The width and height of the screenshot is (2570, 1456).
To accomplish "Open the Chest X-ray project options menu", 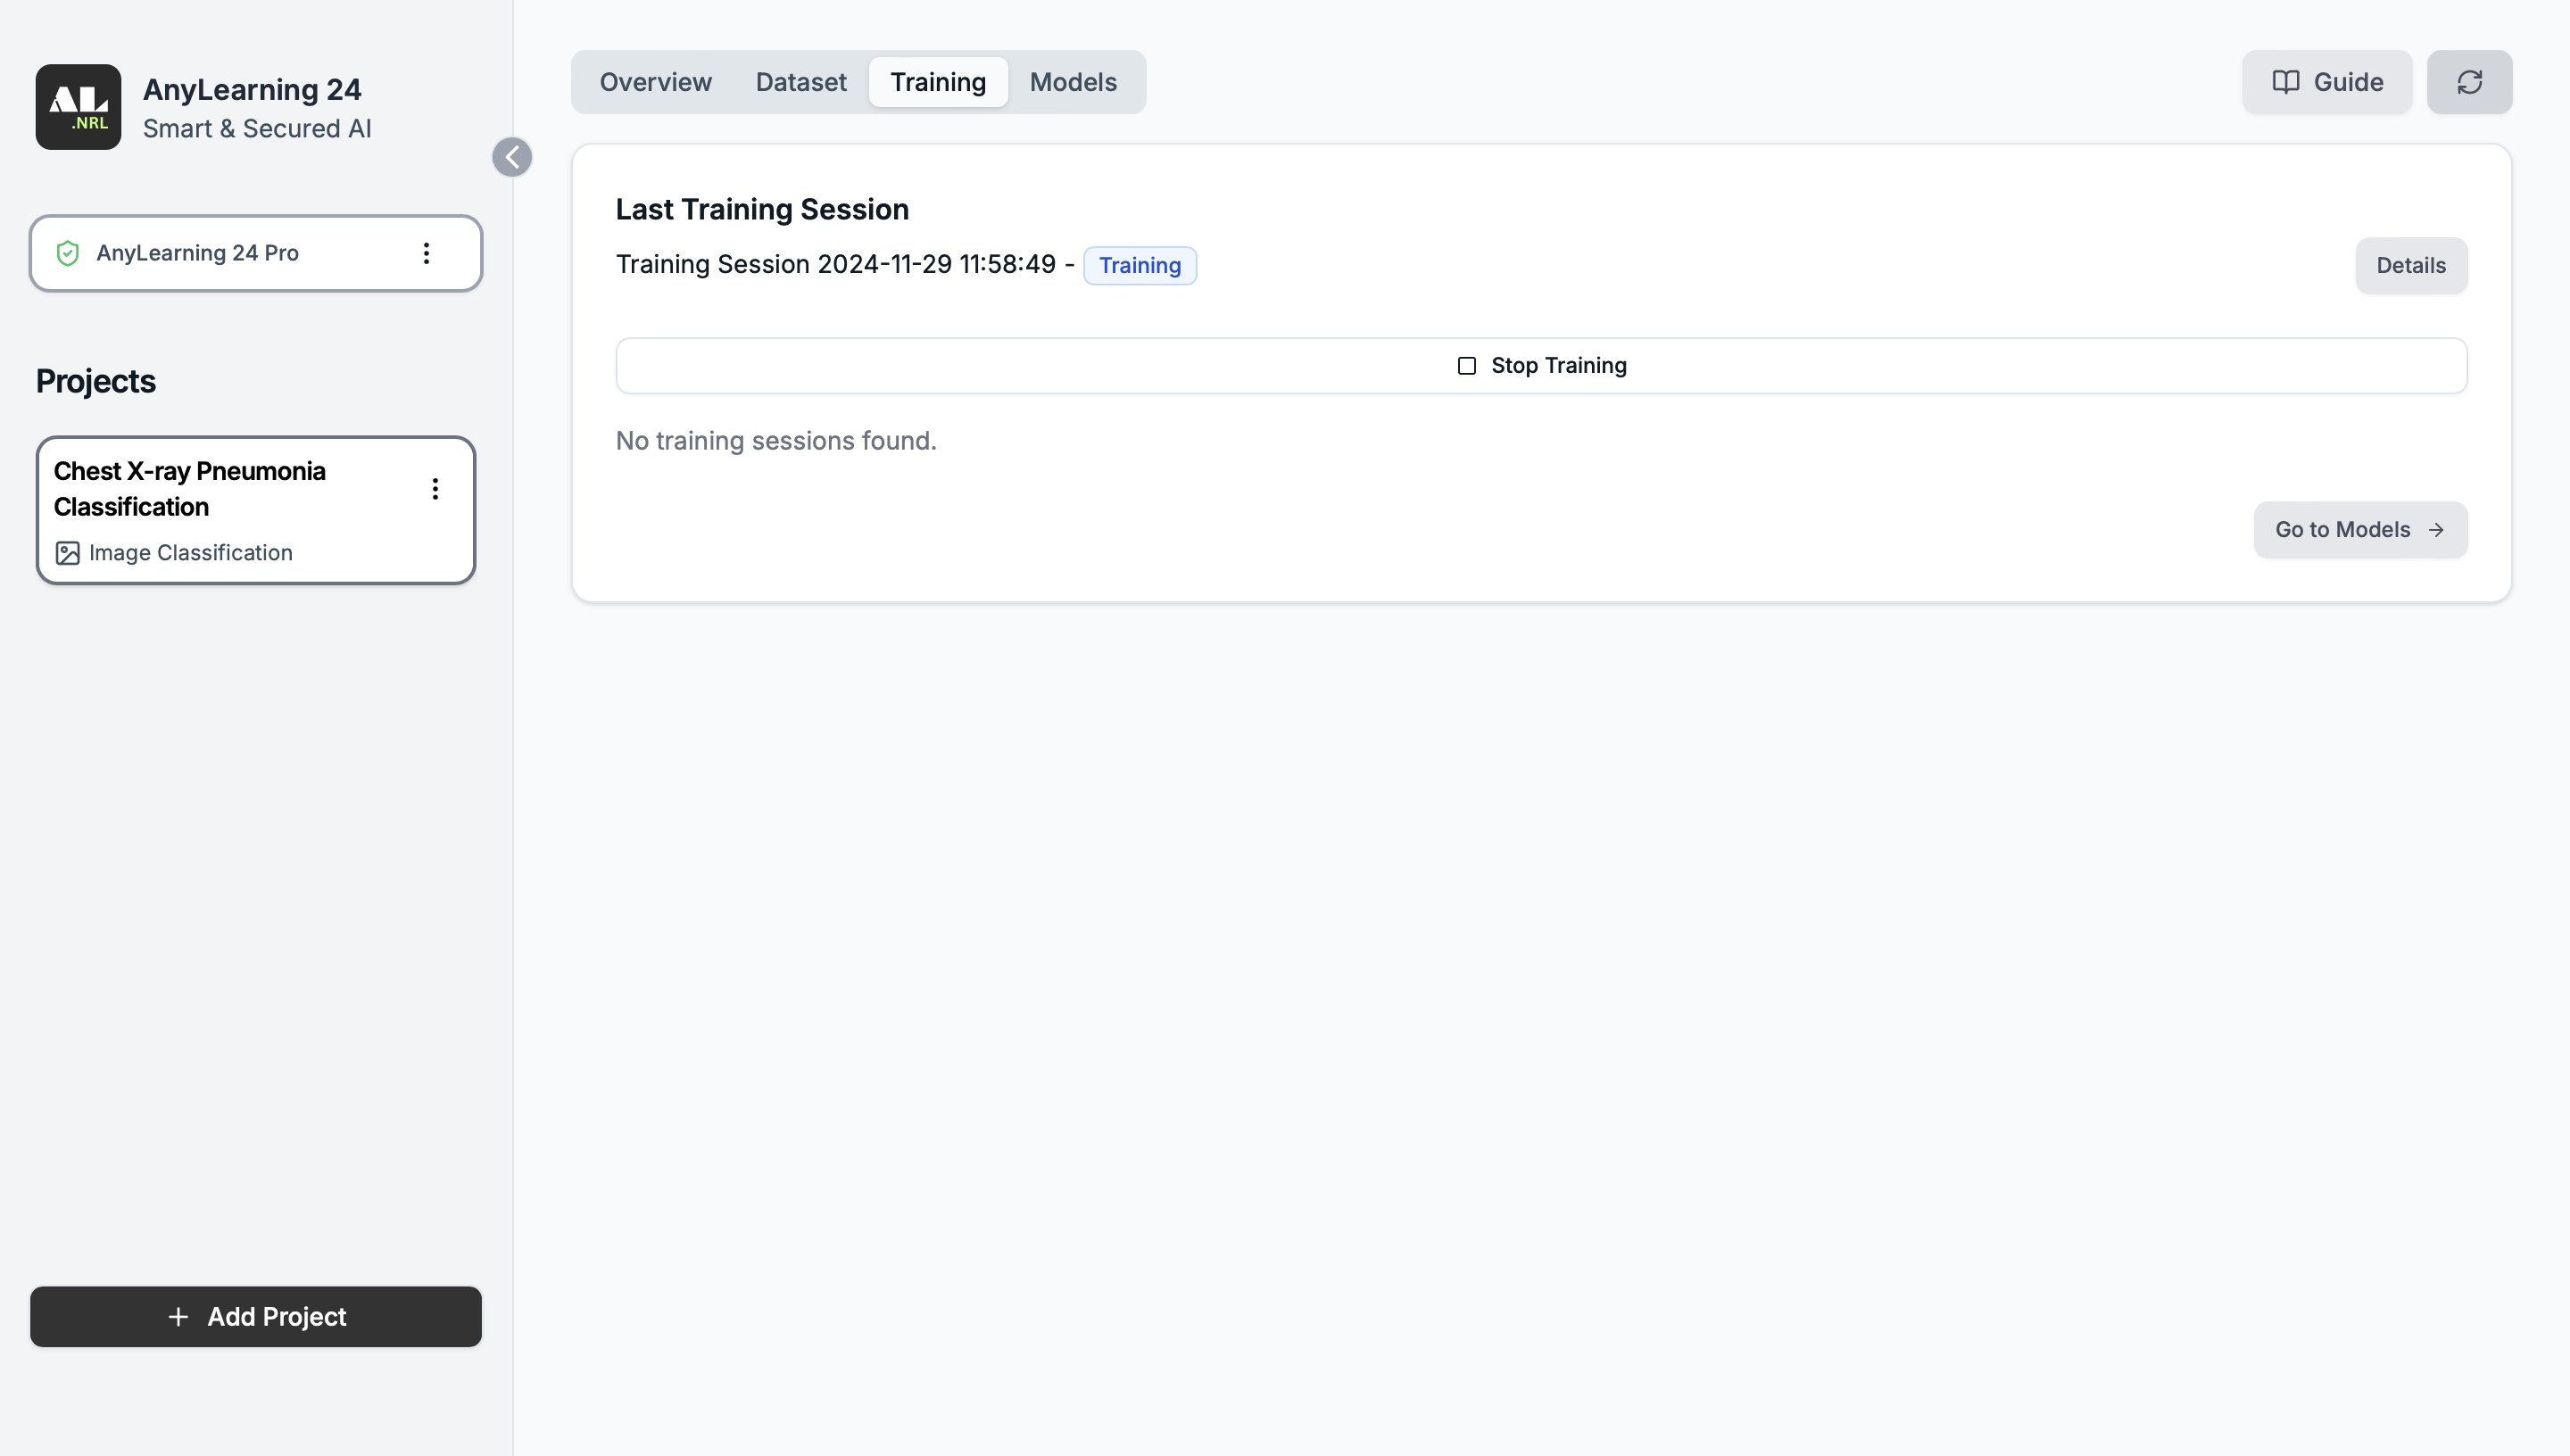I will pyautogui.click(x=435, y=489).
